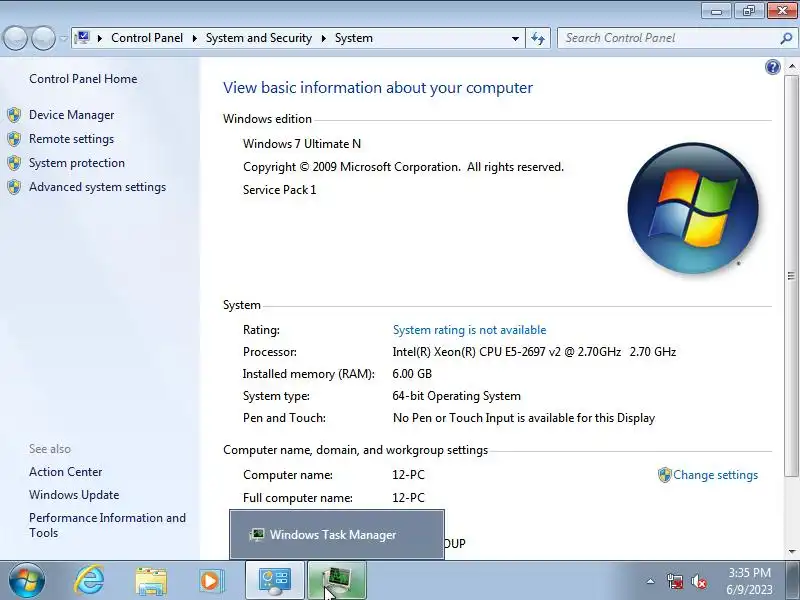
Task: Select System in the breadcrumb
Action: coord(354,38)
